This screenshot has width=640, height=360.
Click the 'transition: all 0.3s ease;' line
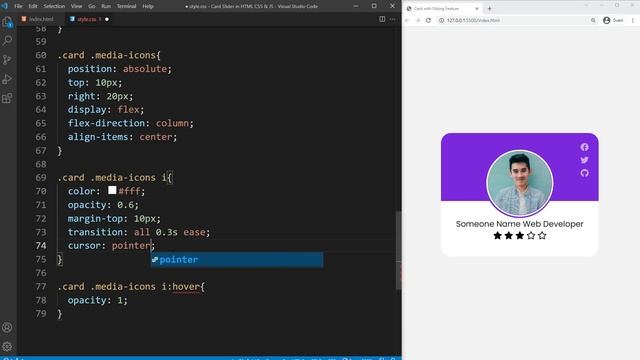(x=139, y=232)
